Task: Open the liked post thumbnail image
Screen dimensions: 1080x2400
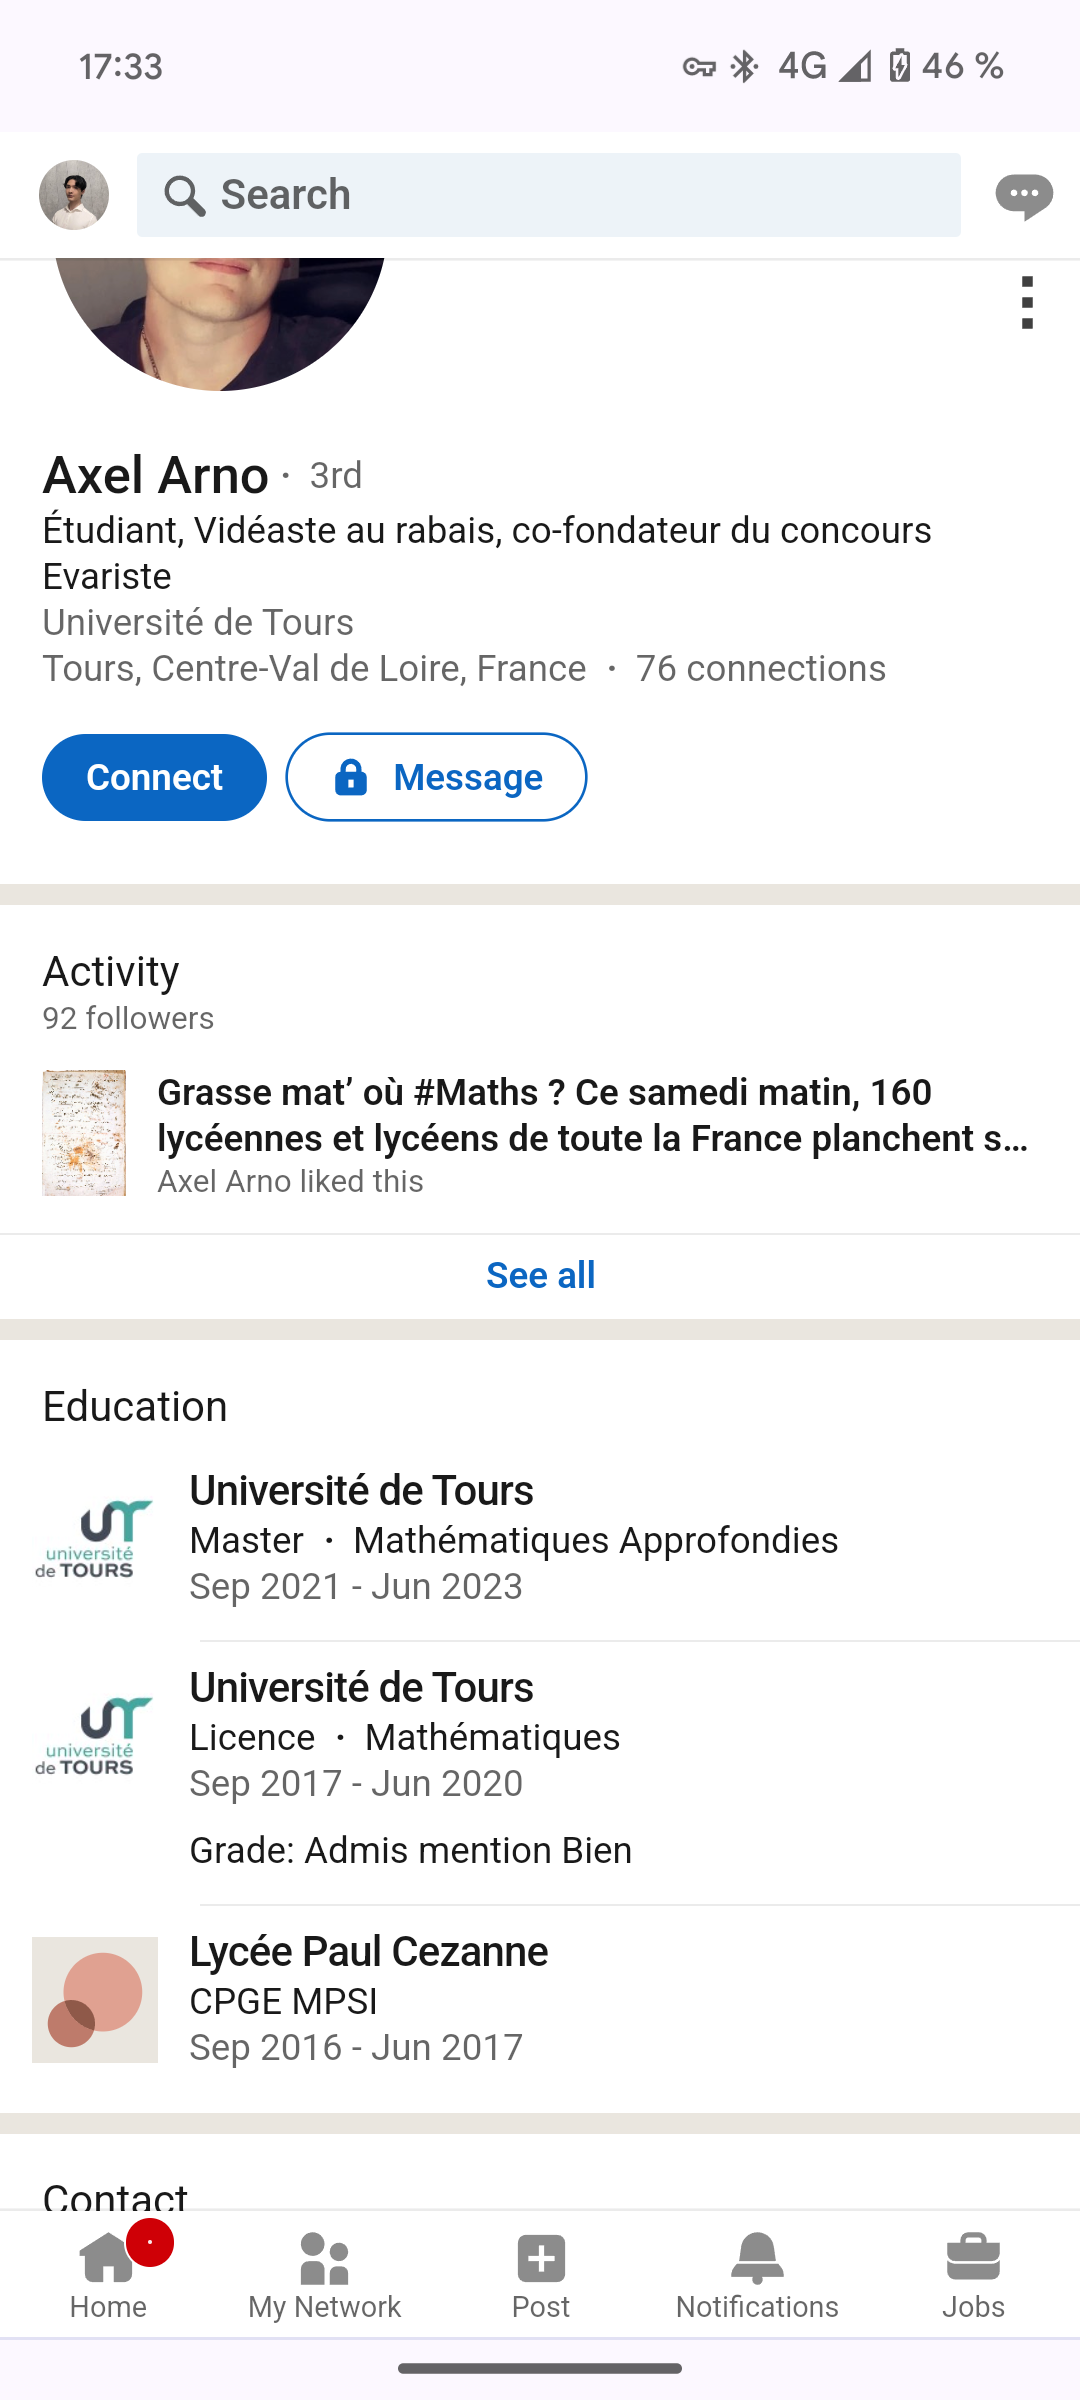Action: [84, 1133]
